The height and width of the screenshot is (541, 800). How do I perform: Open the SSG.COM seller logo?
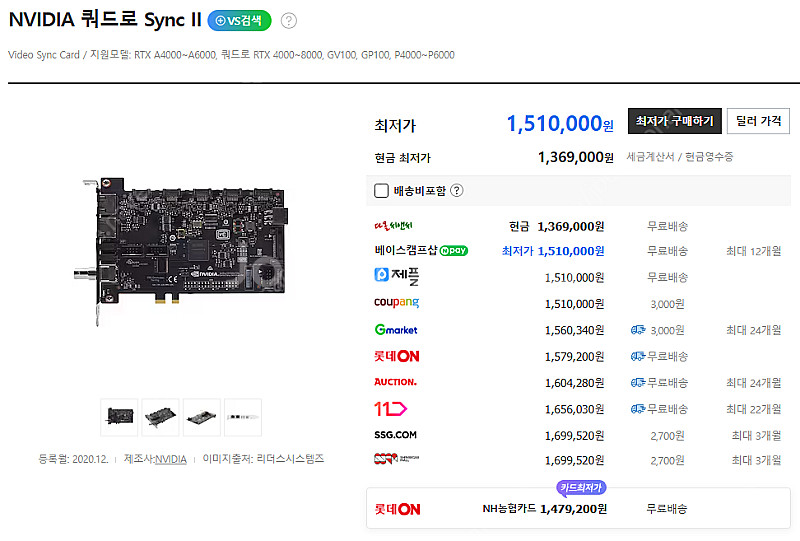(395, 435)
